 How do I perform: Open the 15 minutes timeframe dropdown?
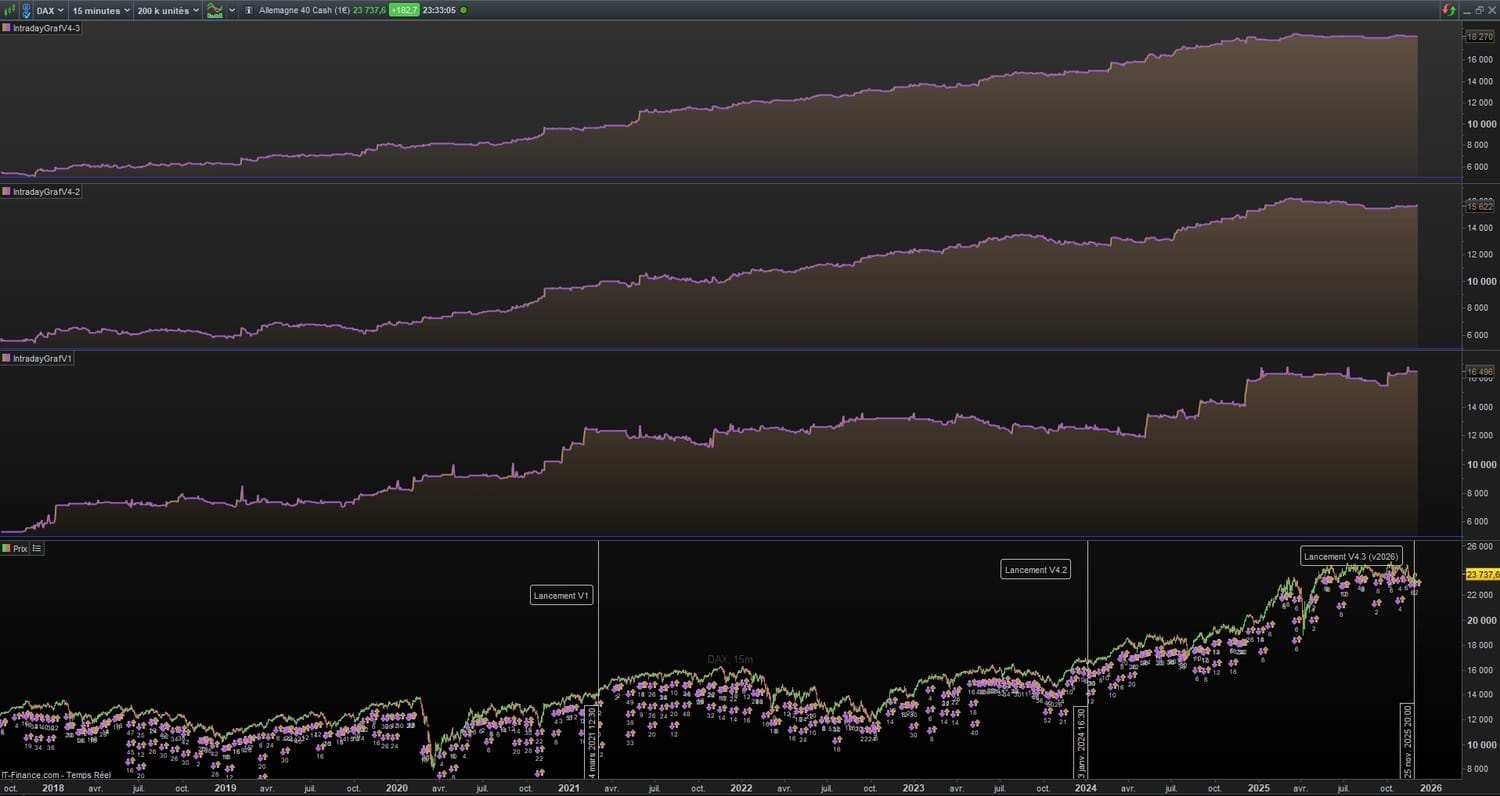(x=101, y=10)
